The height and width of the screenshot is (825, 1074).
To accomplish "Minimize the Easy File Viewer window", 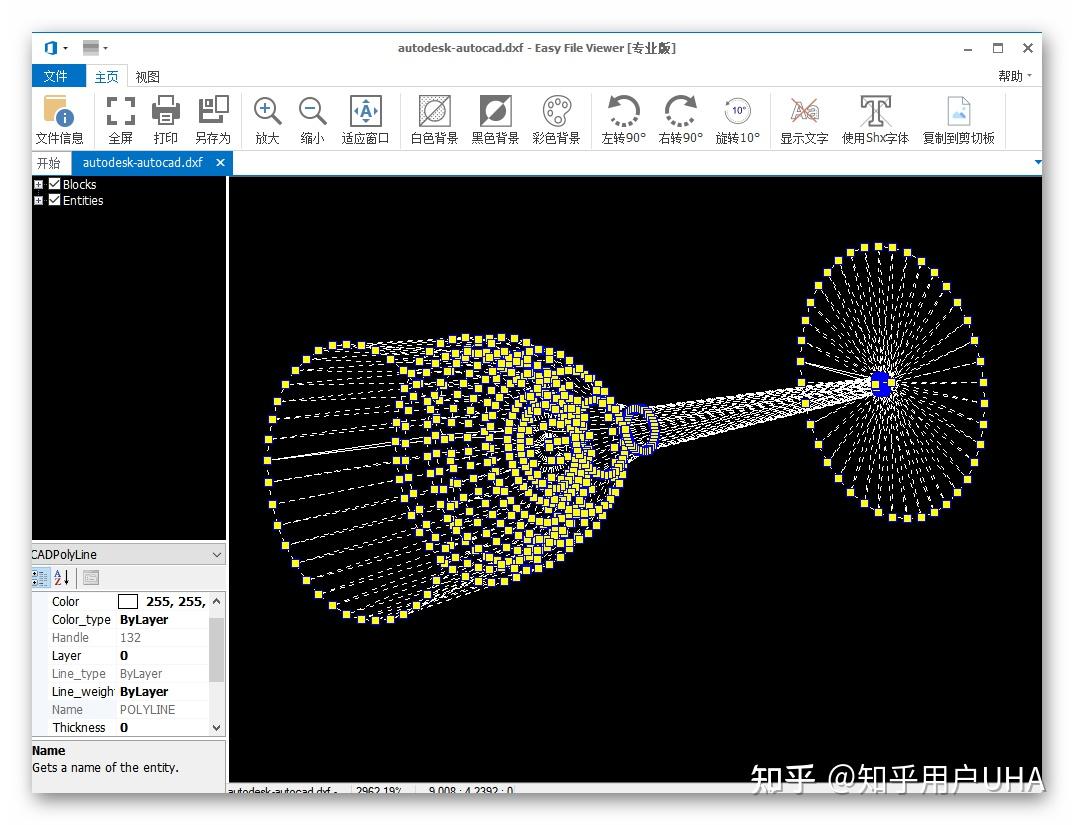I will tap(968, 49).
